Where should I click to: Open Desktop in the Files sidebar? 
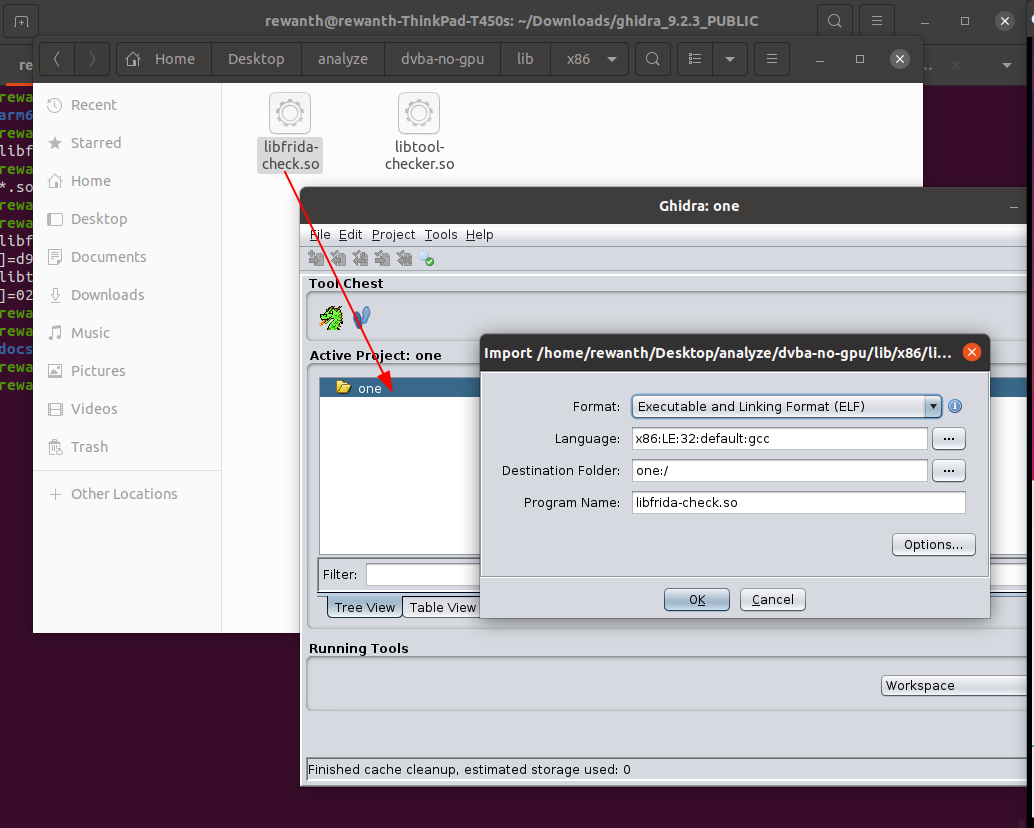[127, 219]
